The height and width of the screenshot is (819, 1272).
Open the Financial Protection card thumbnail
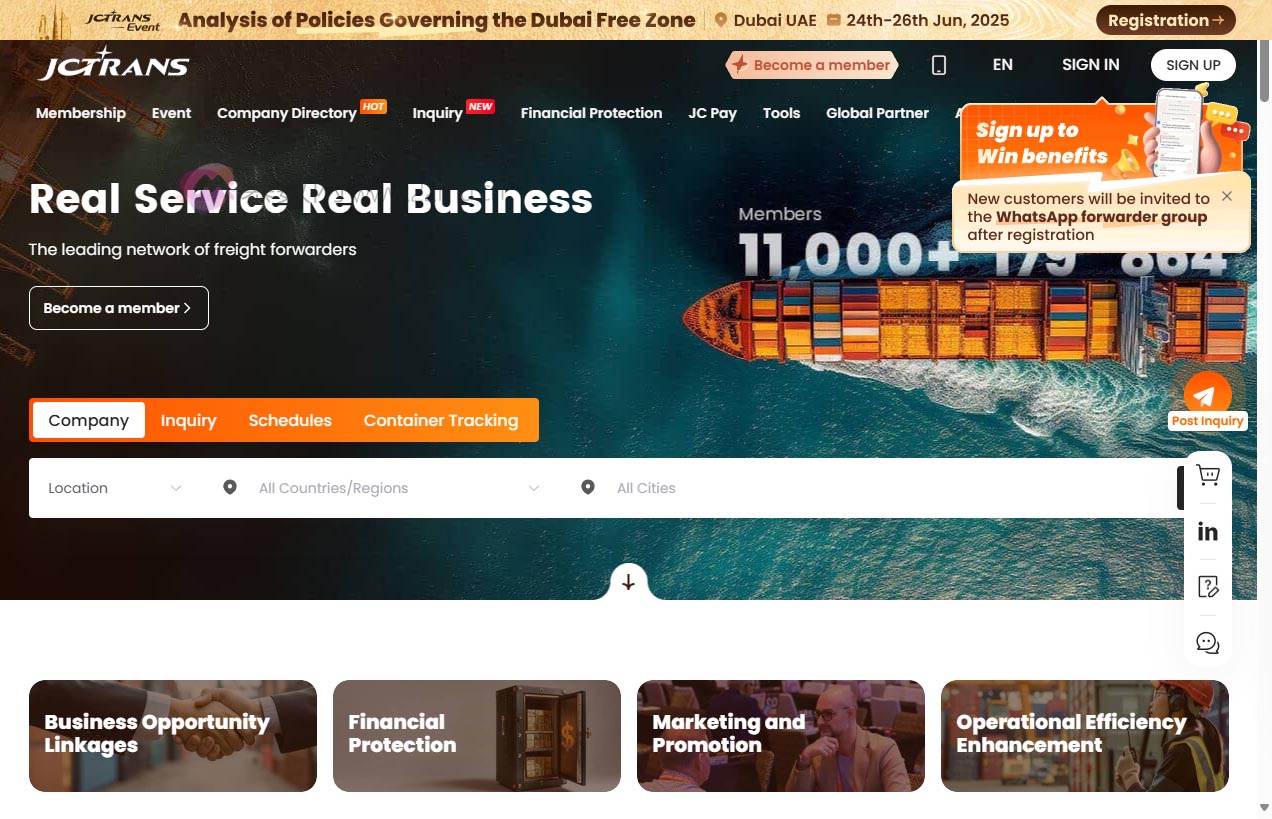point(477,736)
